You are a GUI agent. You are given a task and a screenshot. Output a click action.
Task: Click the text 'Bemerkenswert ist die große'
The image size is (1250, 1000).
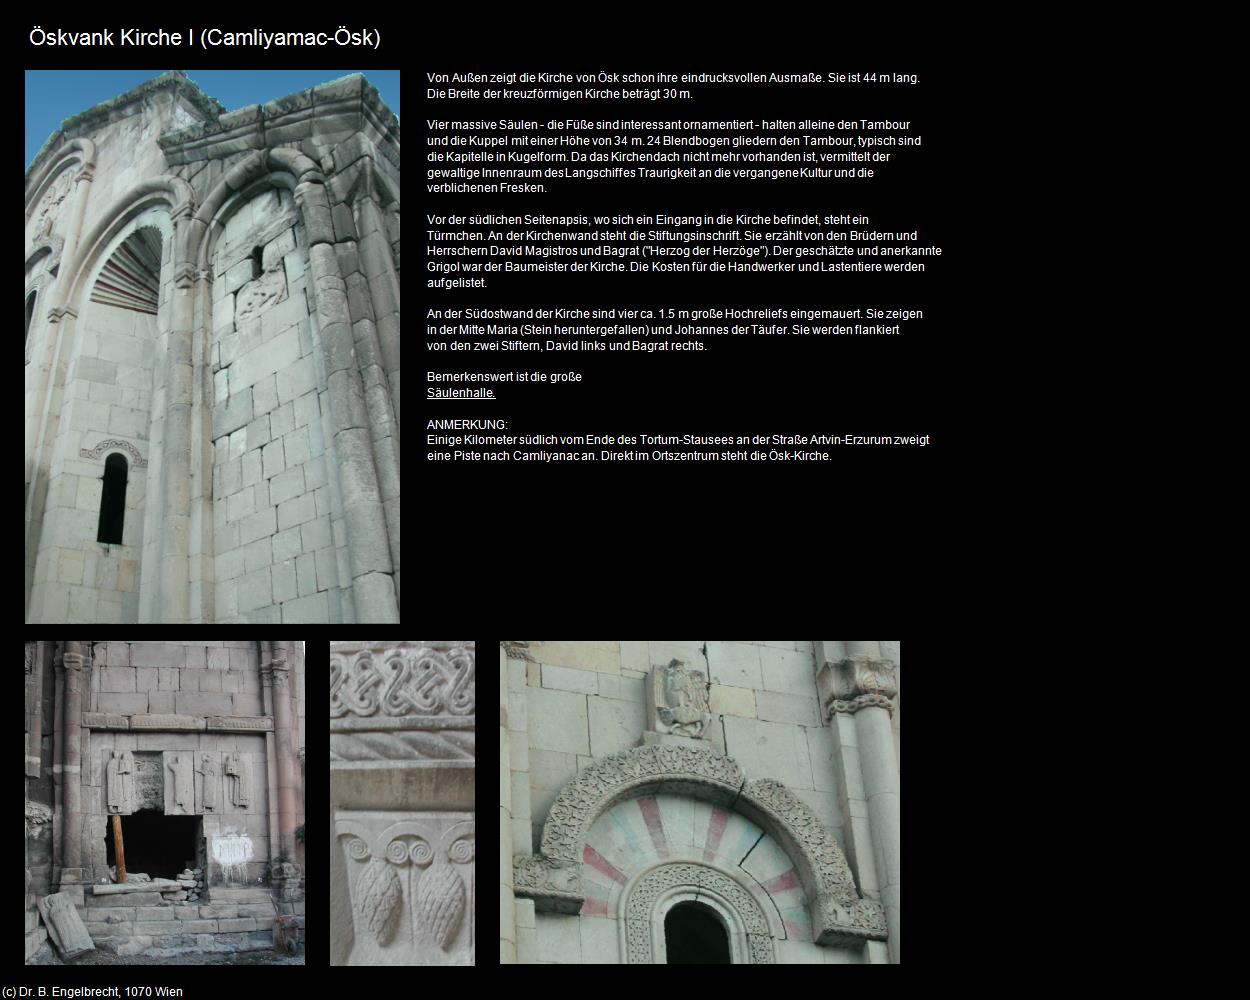[x=504, y=377]
